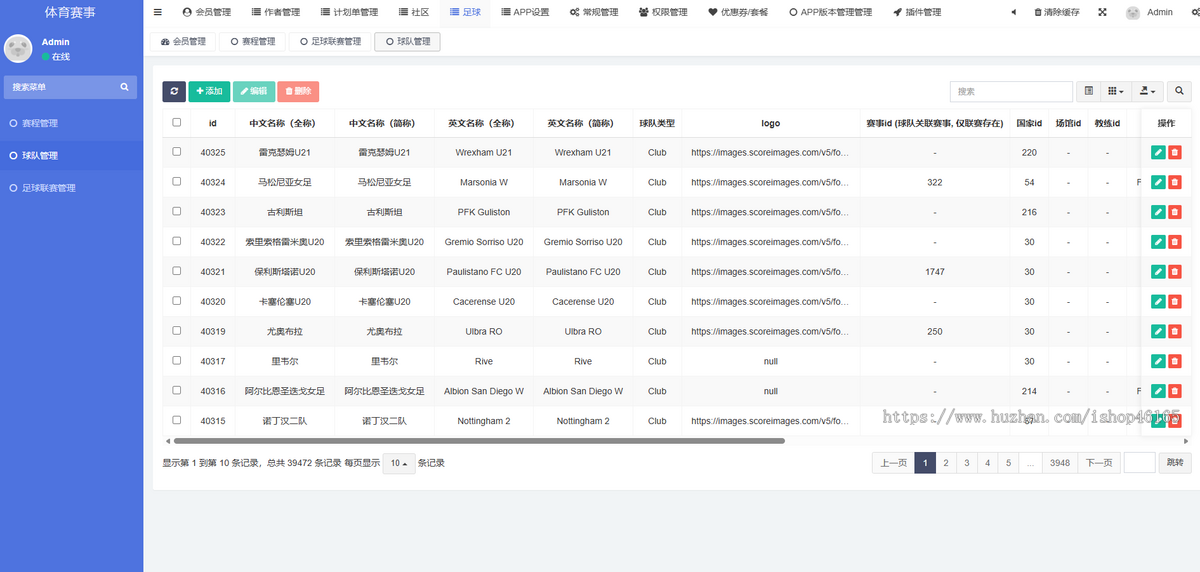Click the horizontal table scrollbar
The height and width of the screenshot is (572, 1200).
479,440
